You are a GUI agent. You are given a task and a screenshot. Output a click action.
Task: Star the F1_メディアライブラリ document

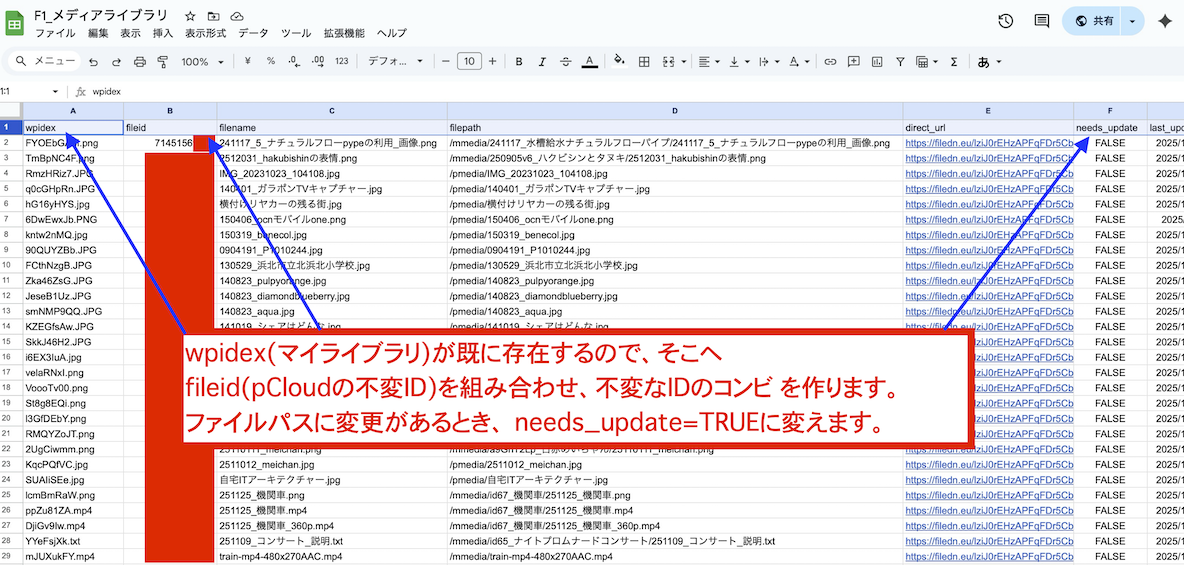pyautogui.click(x=191, y=17)
